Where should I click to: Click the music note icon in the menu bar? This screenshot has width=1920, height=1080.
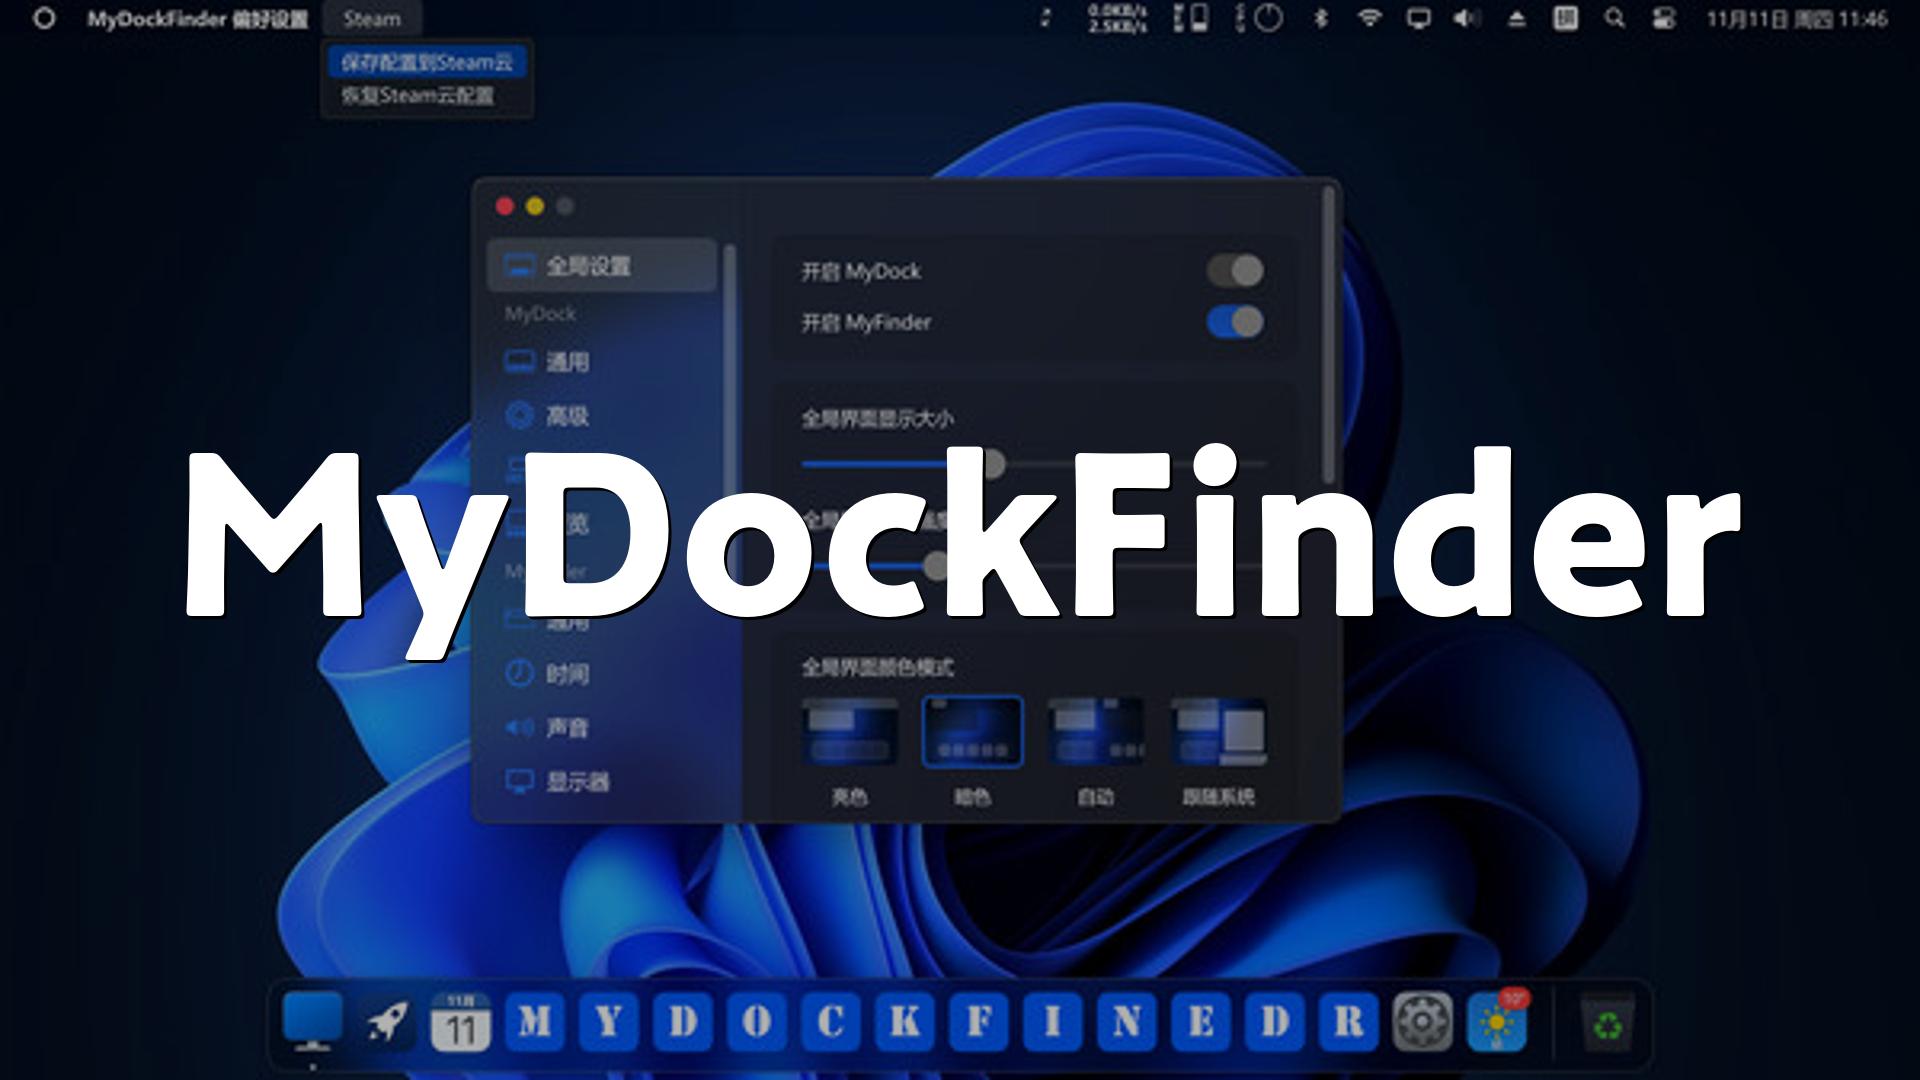point(1046,18)
